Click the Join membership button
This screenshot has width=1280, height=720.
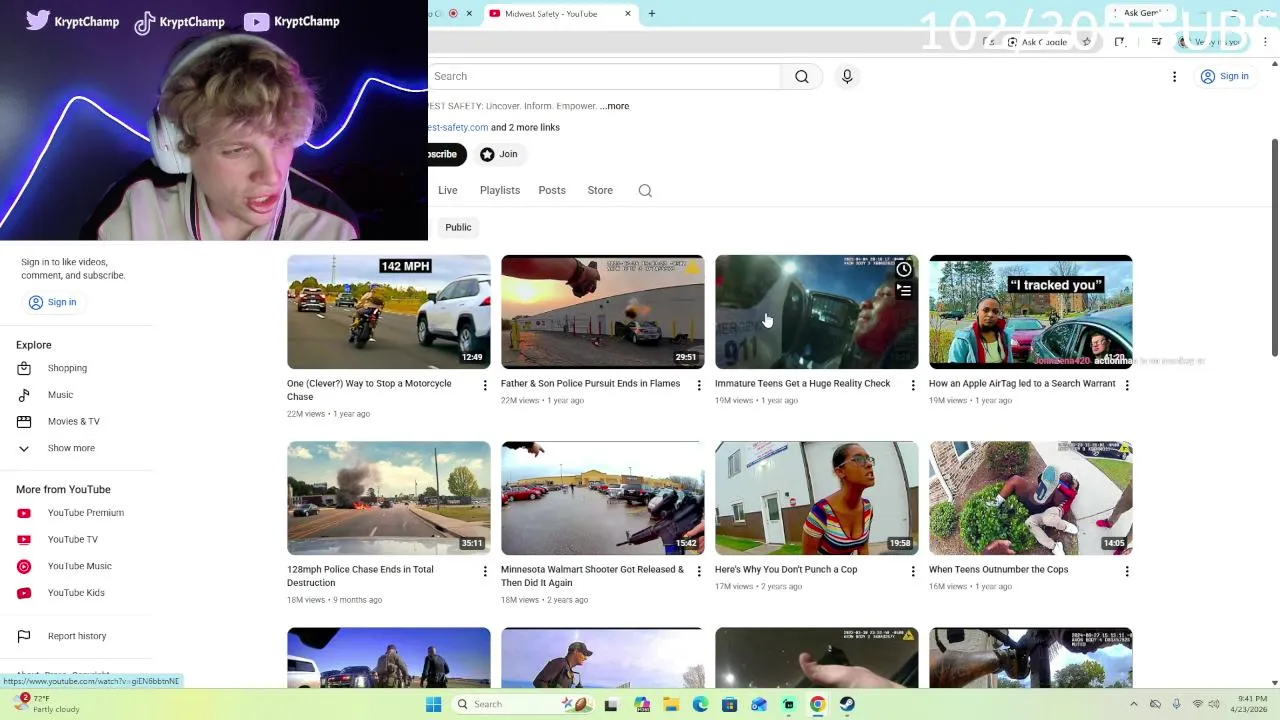click(499, 154)
